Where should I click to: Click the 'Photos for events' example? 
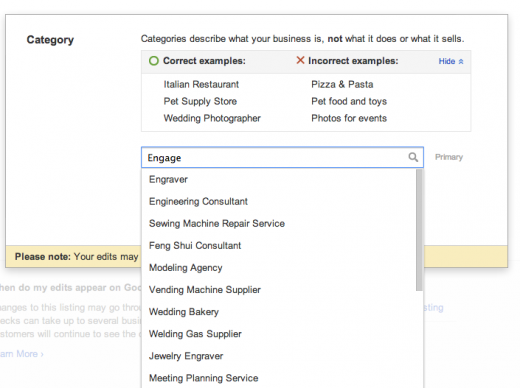(x=349, y=118)
